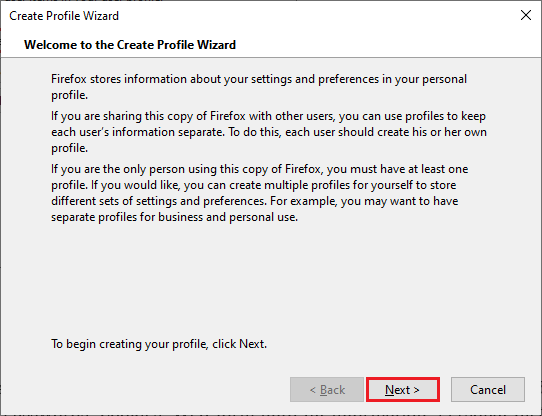The image size is (542, 416).
Task: Click the Create Profile Wizard window title
Action: tap(64, 16)
